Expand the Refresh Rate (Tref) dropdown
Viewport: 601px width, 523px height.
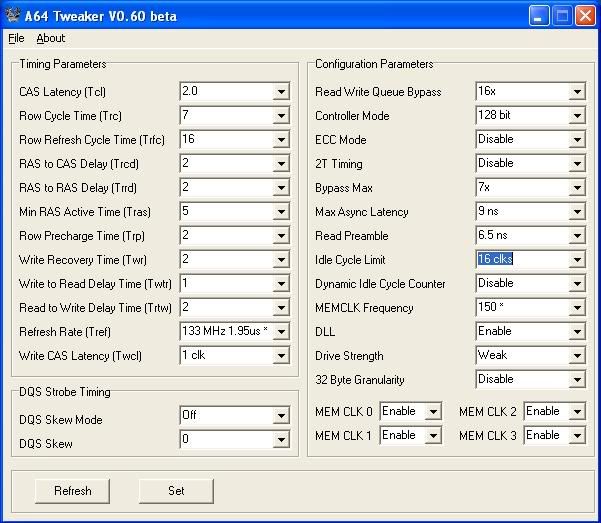coord(281,332)
